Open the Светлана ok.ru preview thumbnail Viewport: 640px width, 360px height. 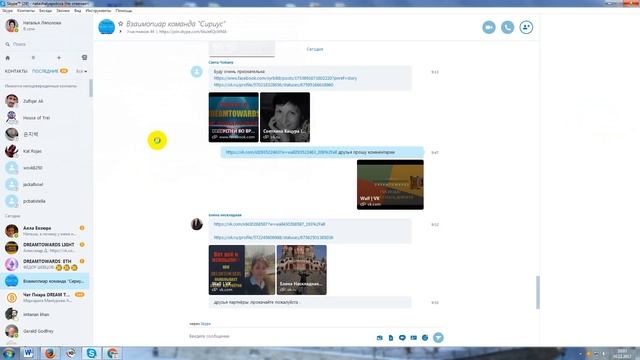click(x=285, y=117)
